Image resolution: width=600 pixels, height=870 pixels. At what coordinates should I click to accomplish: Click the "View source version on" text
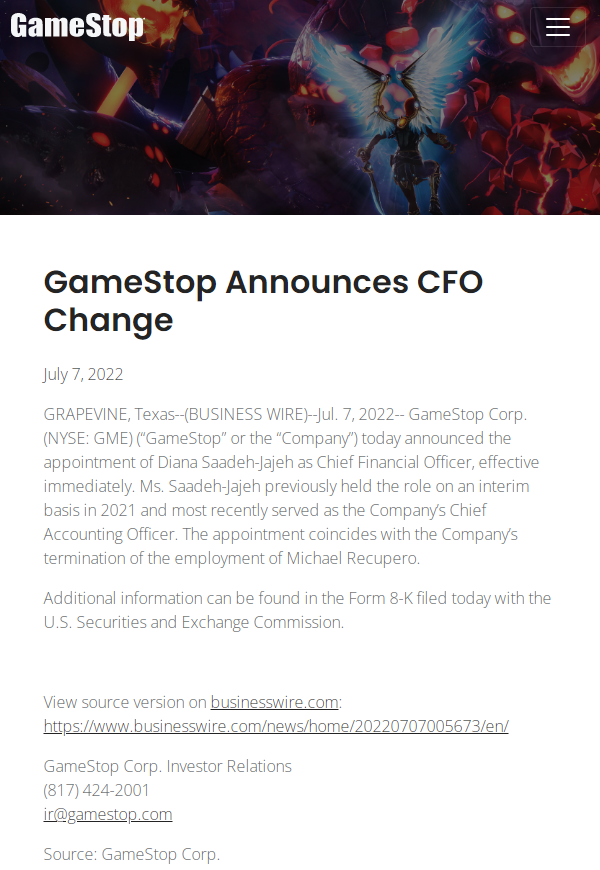click(125, 702)
